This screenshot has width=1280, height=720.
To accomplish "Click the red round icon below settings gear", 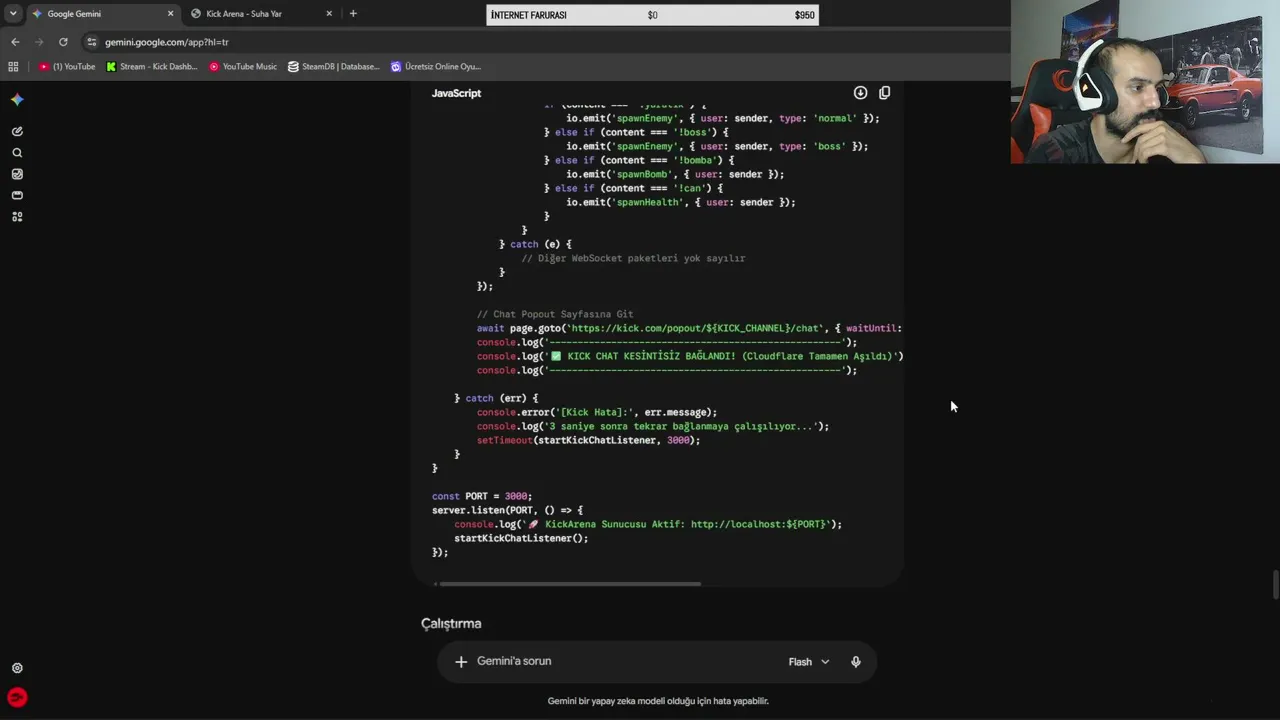I will tap(17, 698).
